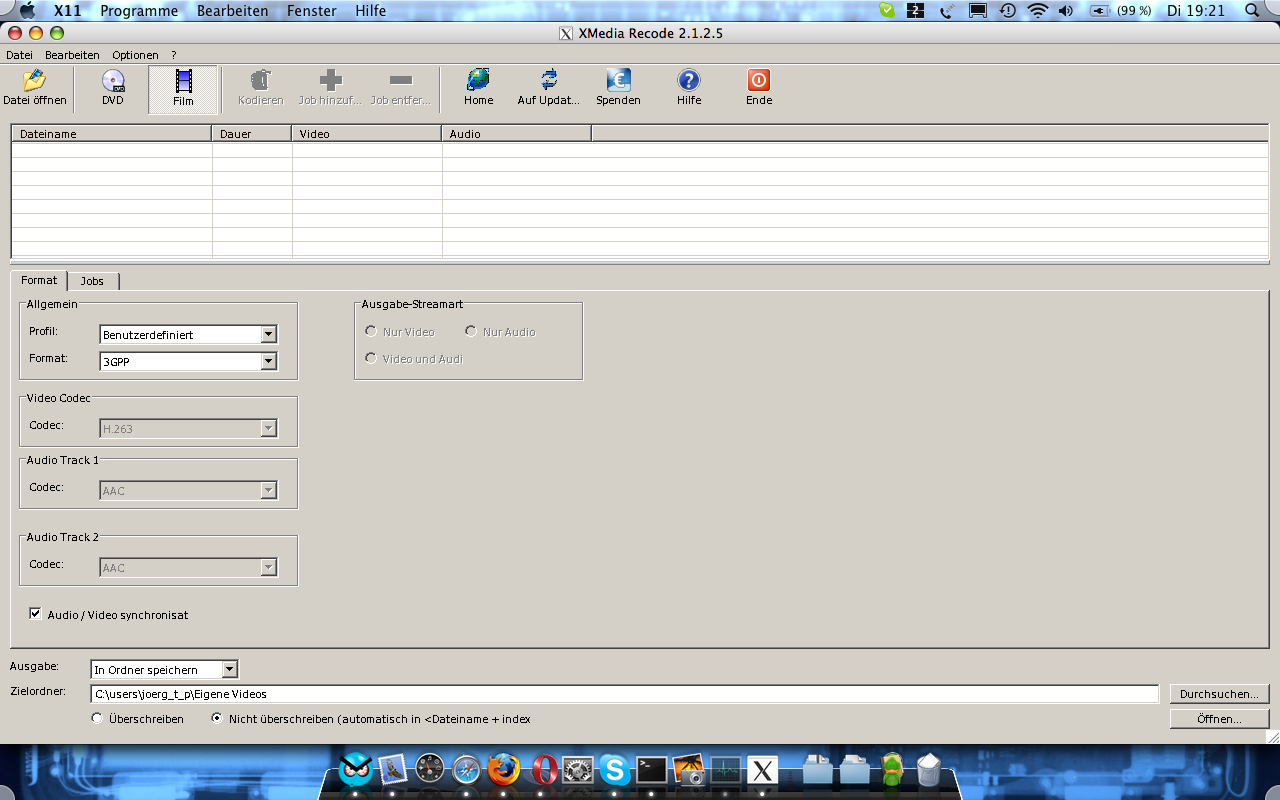
Task: Open Skype from the dock
Action: click(x=615, y=769)
